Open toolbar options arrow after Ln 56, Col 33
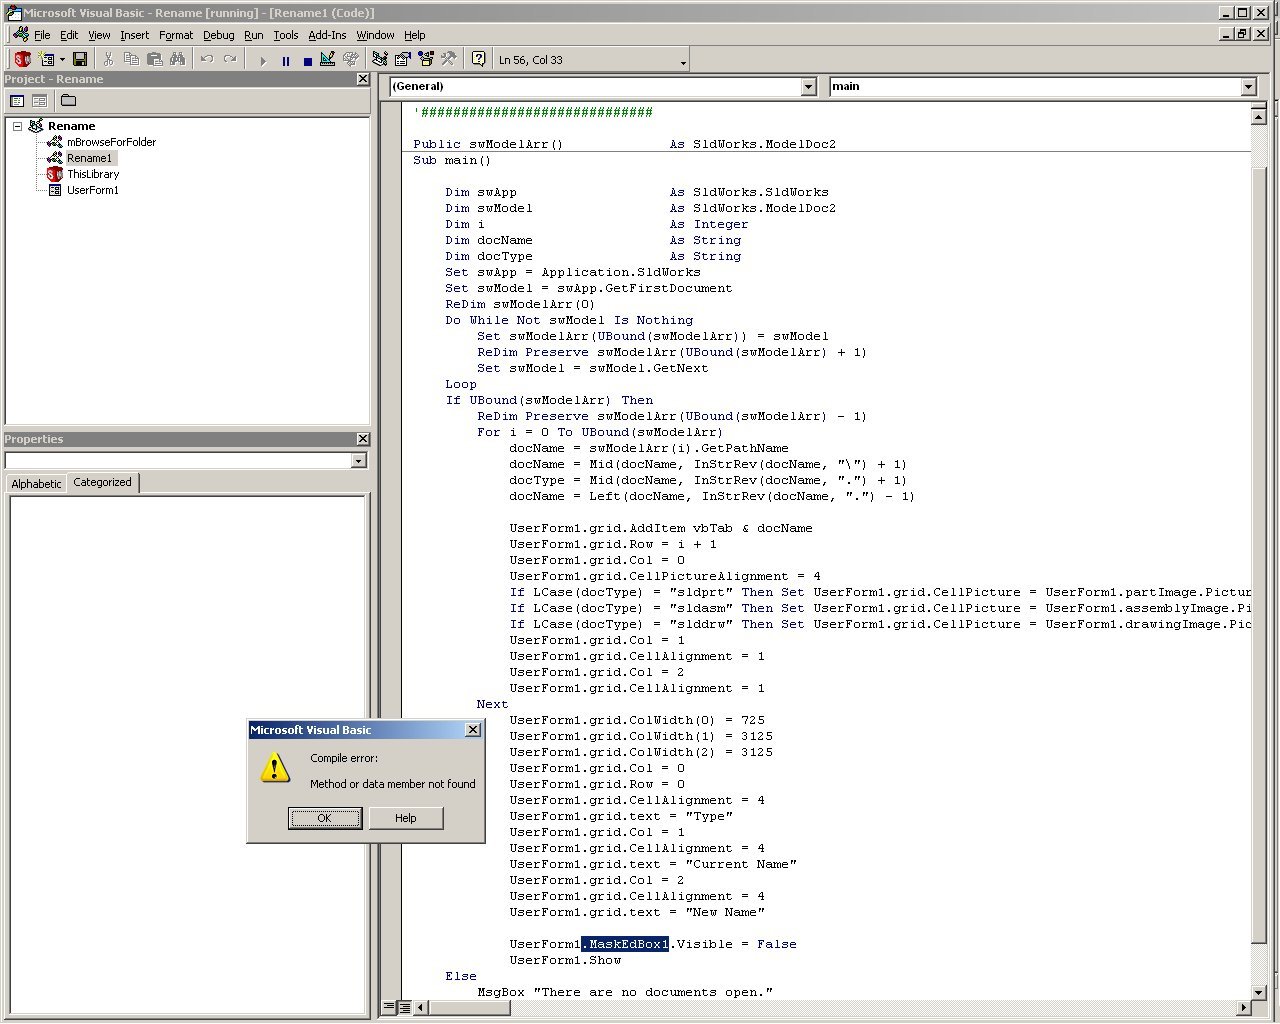 (x=684, y=63)
